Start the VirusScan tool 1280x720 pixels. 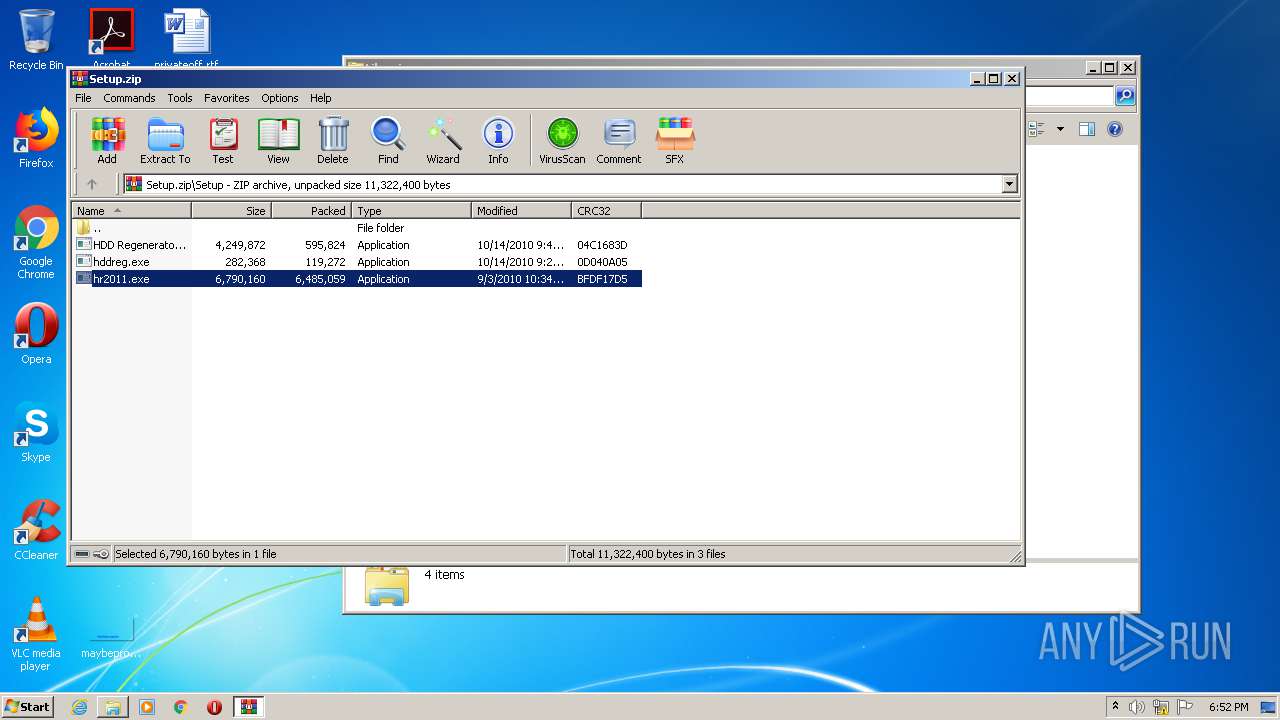[x=562, y=140]
